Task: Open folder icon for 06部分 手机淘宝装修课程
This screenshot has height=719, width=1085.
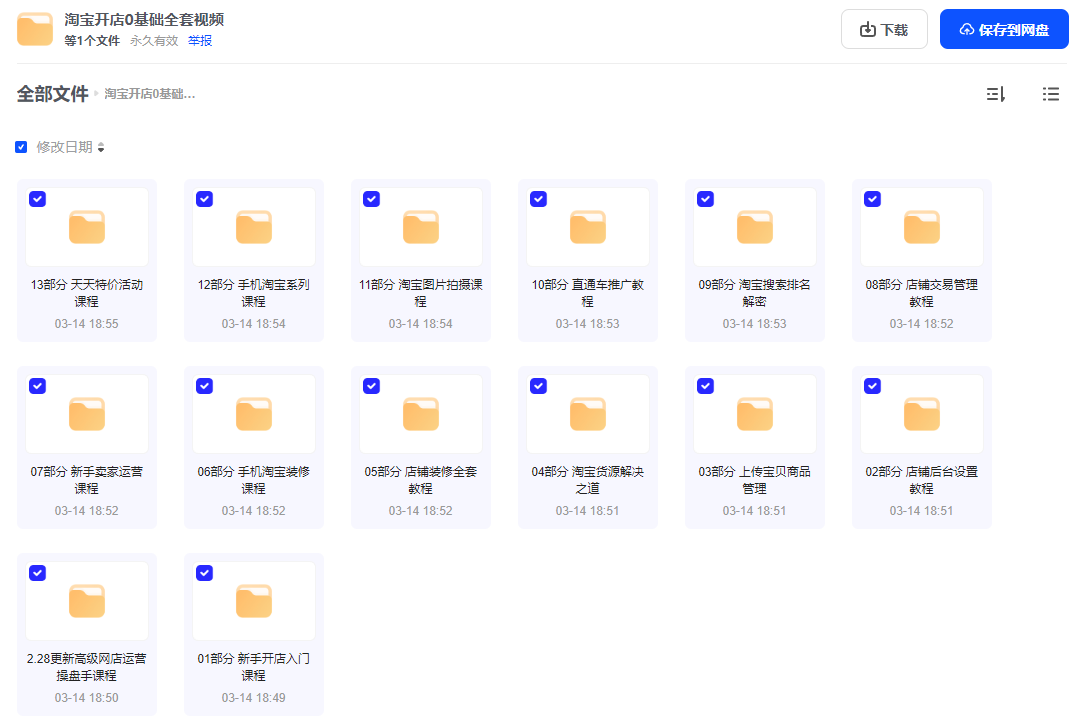Action: tap(253, 414)
